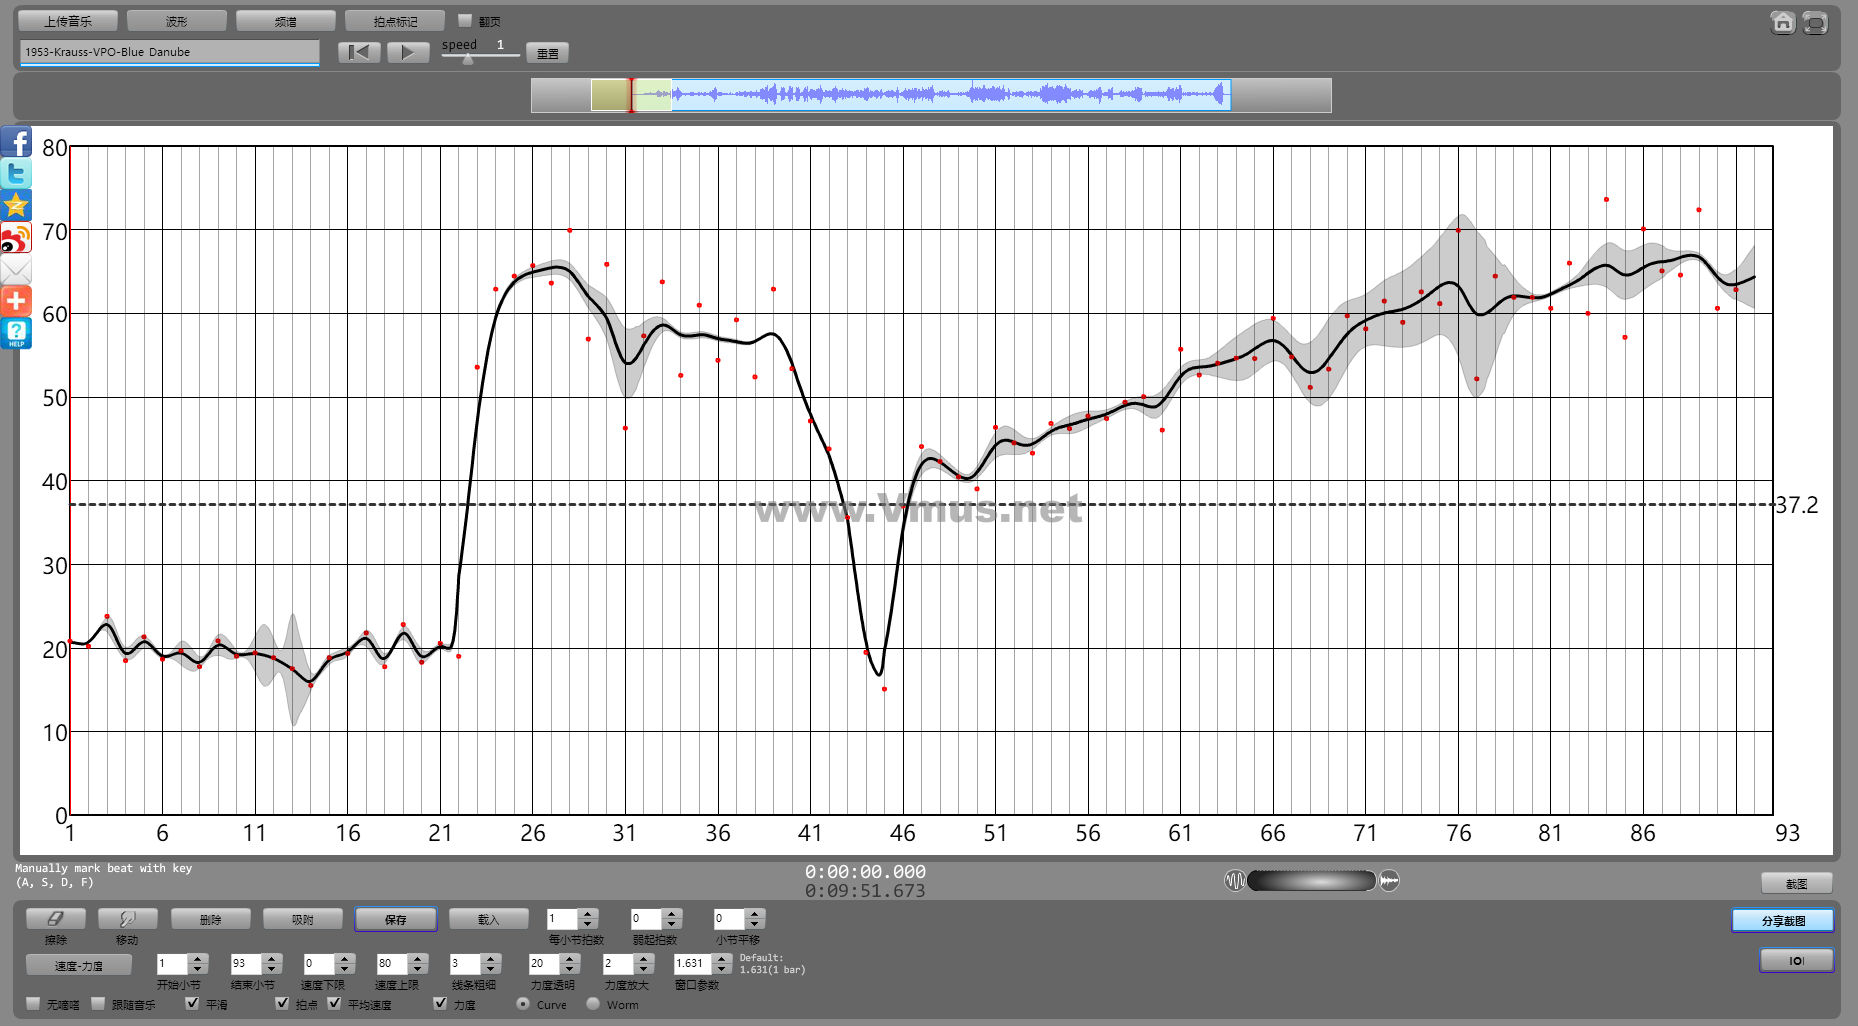Decrease the 力度透明 opacity value
Image resolution: width=1858 pixels, height=1026 pixels.
[x=571, y=969]
